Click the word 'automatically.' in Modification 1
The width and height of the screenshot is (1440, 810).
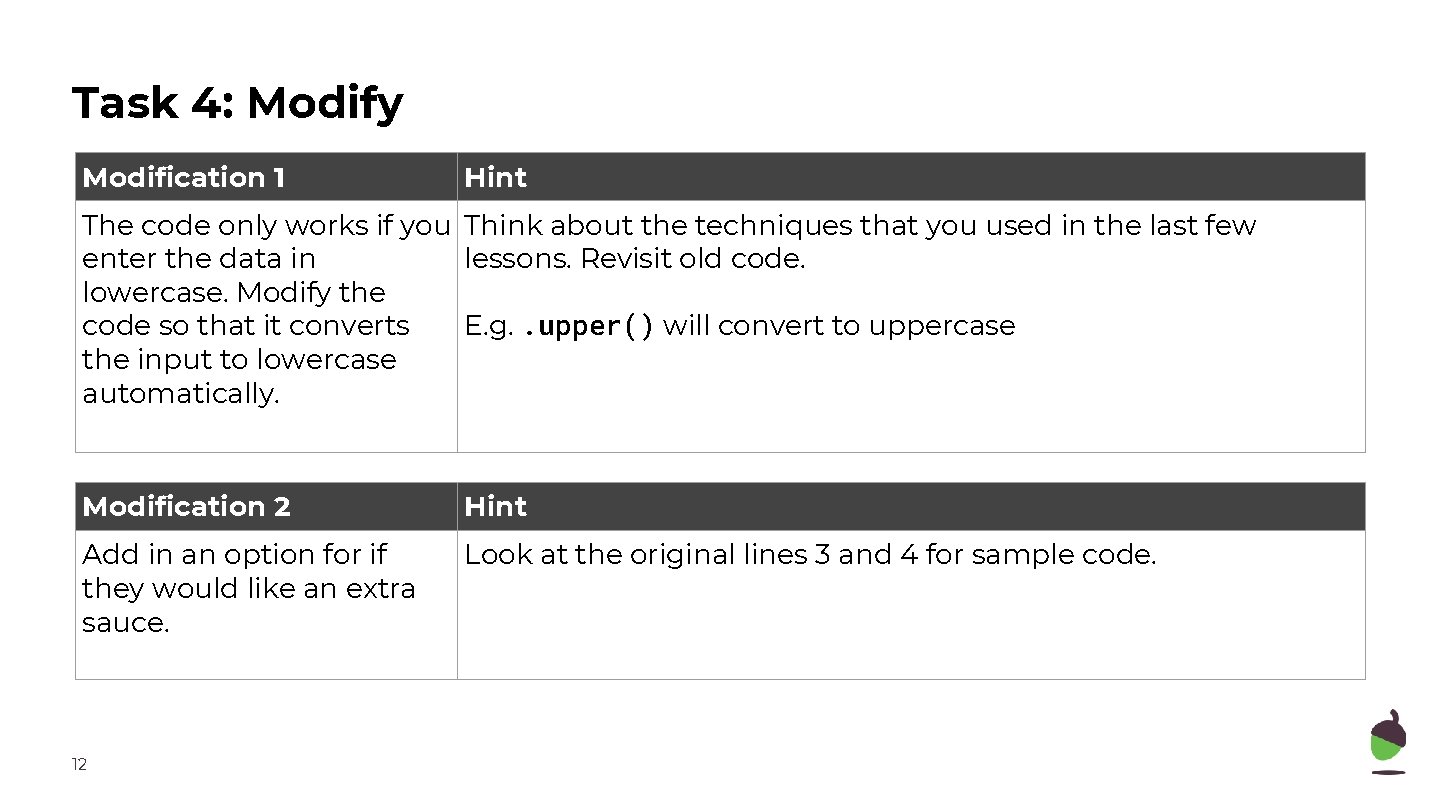(180, 394)
